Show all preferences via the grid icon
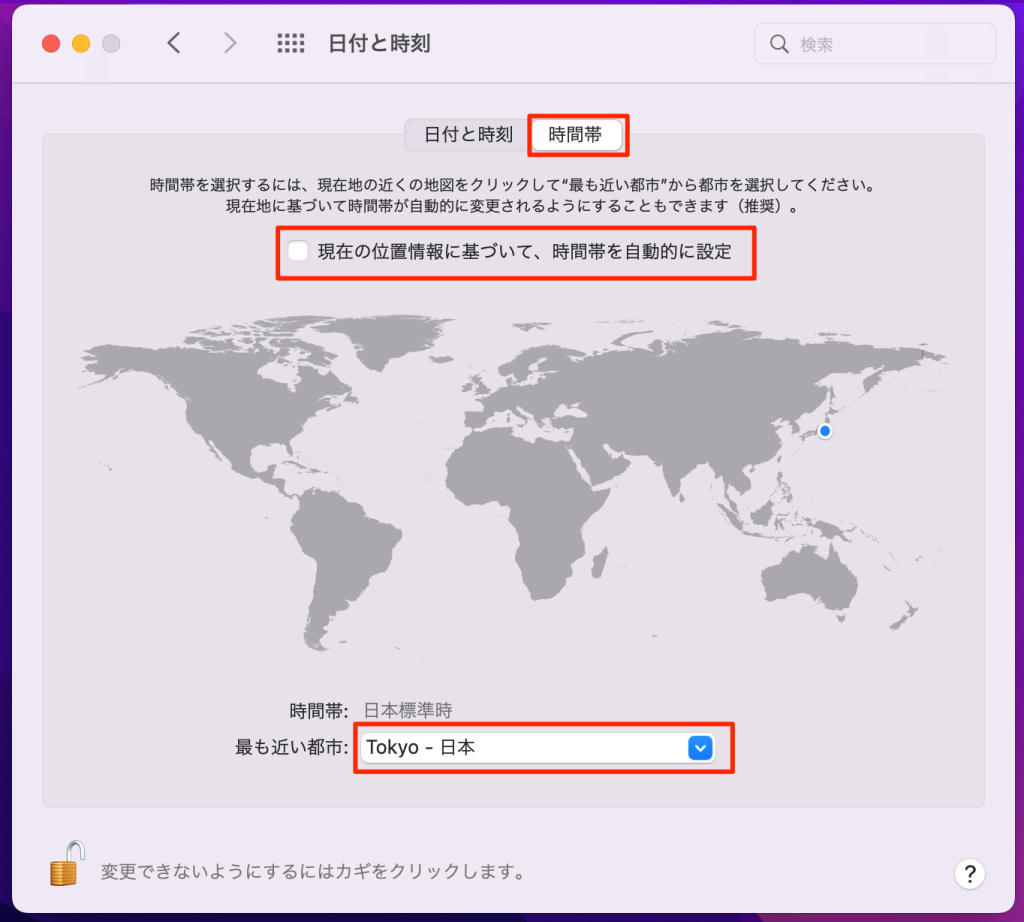The height and width of the screenshot is (922, 1024). tap(290, 43)
